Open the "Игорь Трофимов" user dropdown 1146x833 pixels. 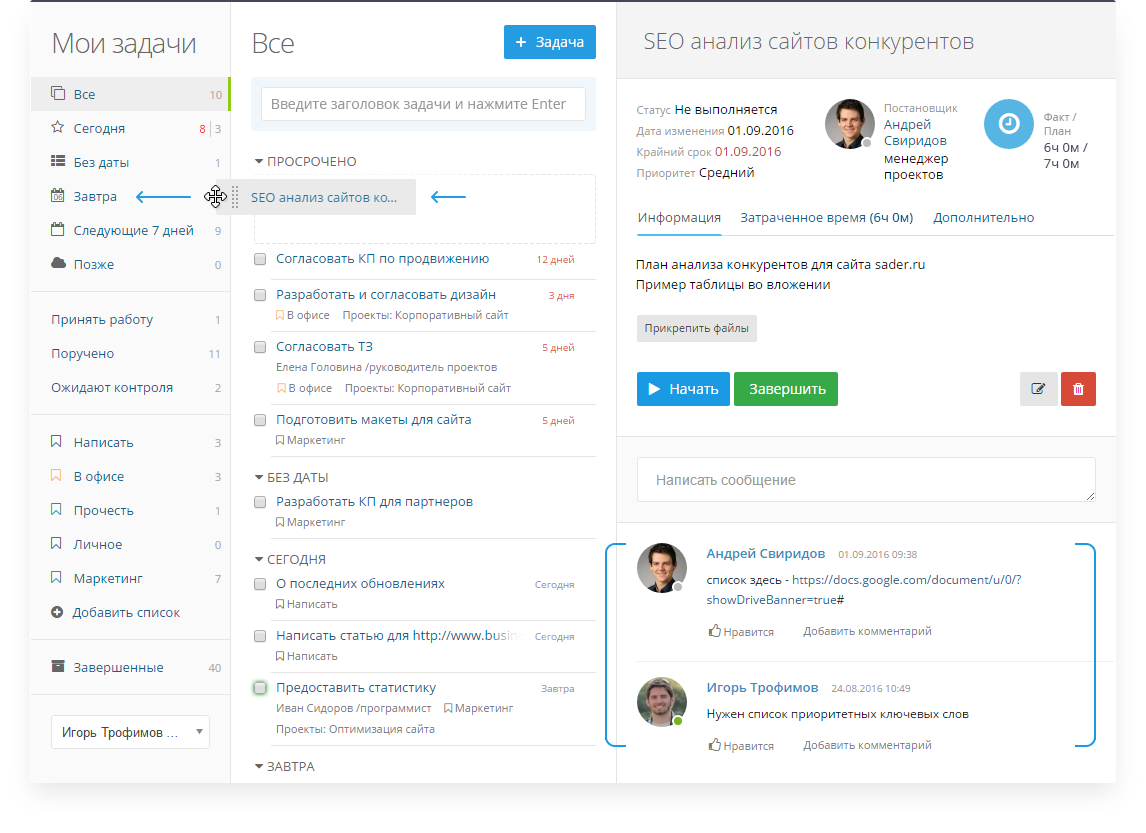[130, 732]
